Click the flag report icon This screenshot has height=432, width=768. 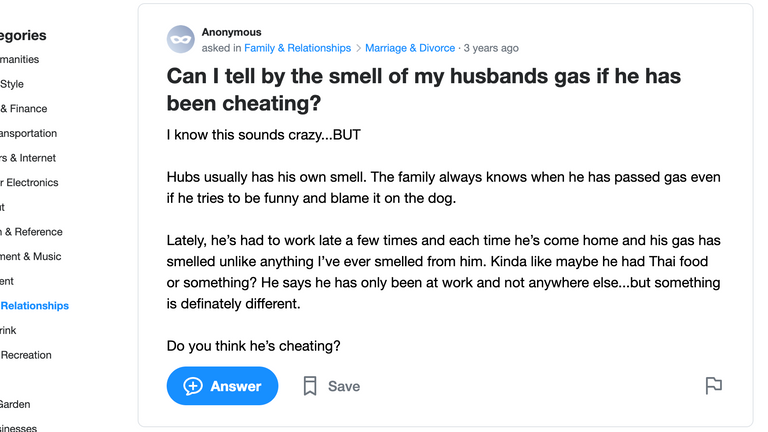pos(713,385)
